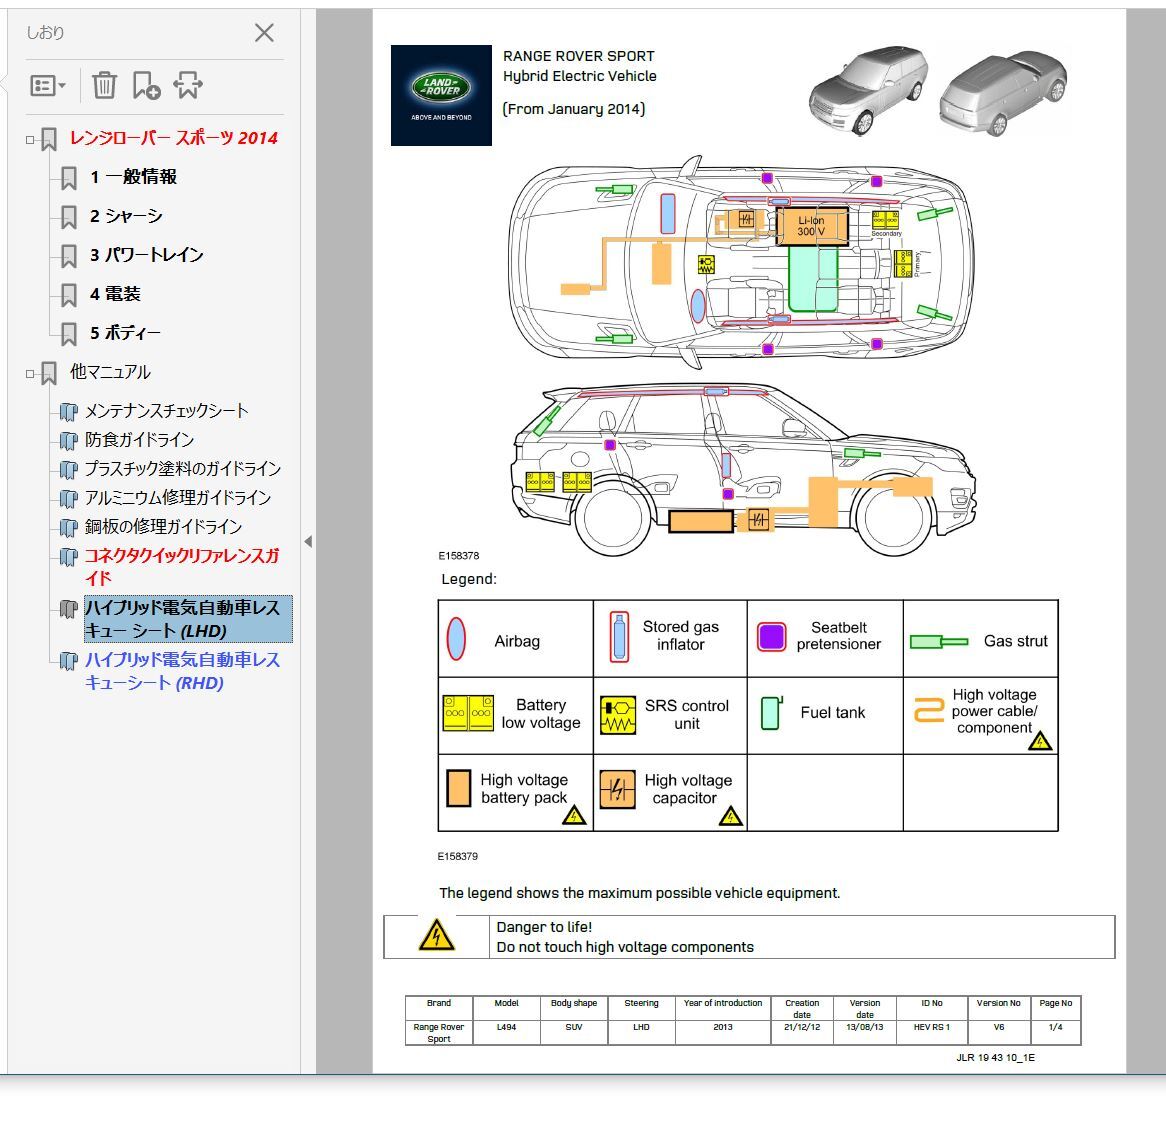The height and width of the screenshot is (1123, 1166).
Task: Collapse the 他マニュアル bookmark group
Action: pyautogui.click(x=30, y=373)
